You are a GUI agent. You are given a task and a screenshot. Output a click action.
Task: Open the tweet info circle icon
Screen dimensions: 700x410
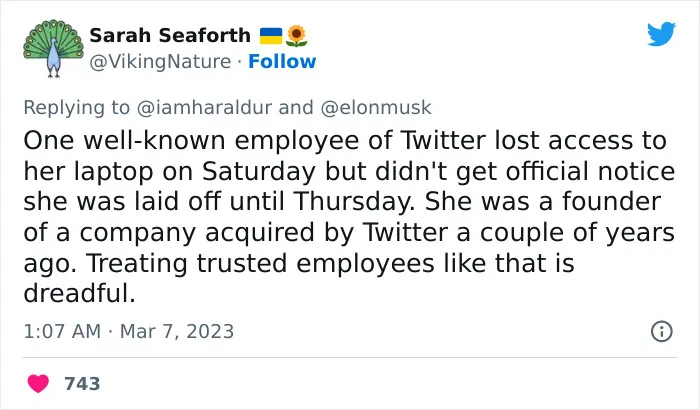pos(662,331)
